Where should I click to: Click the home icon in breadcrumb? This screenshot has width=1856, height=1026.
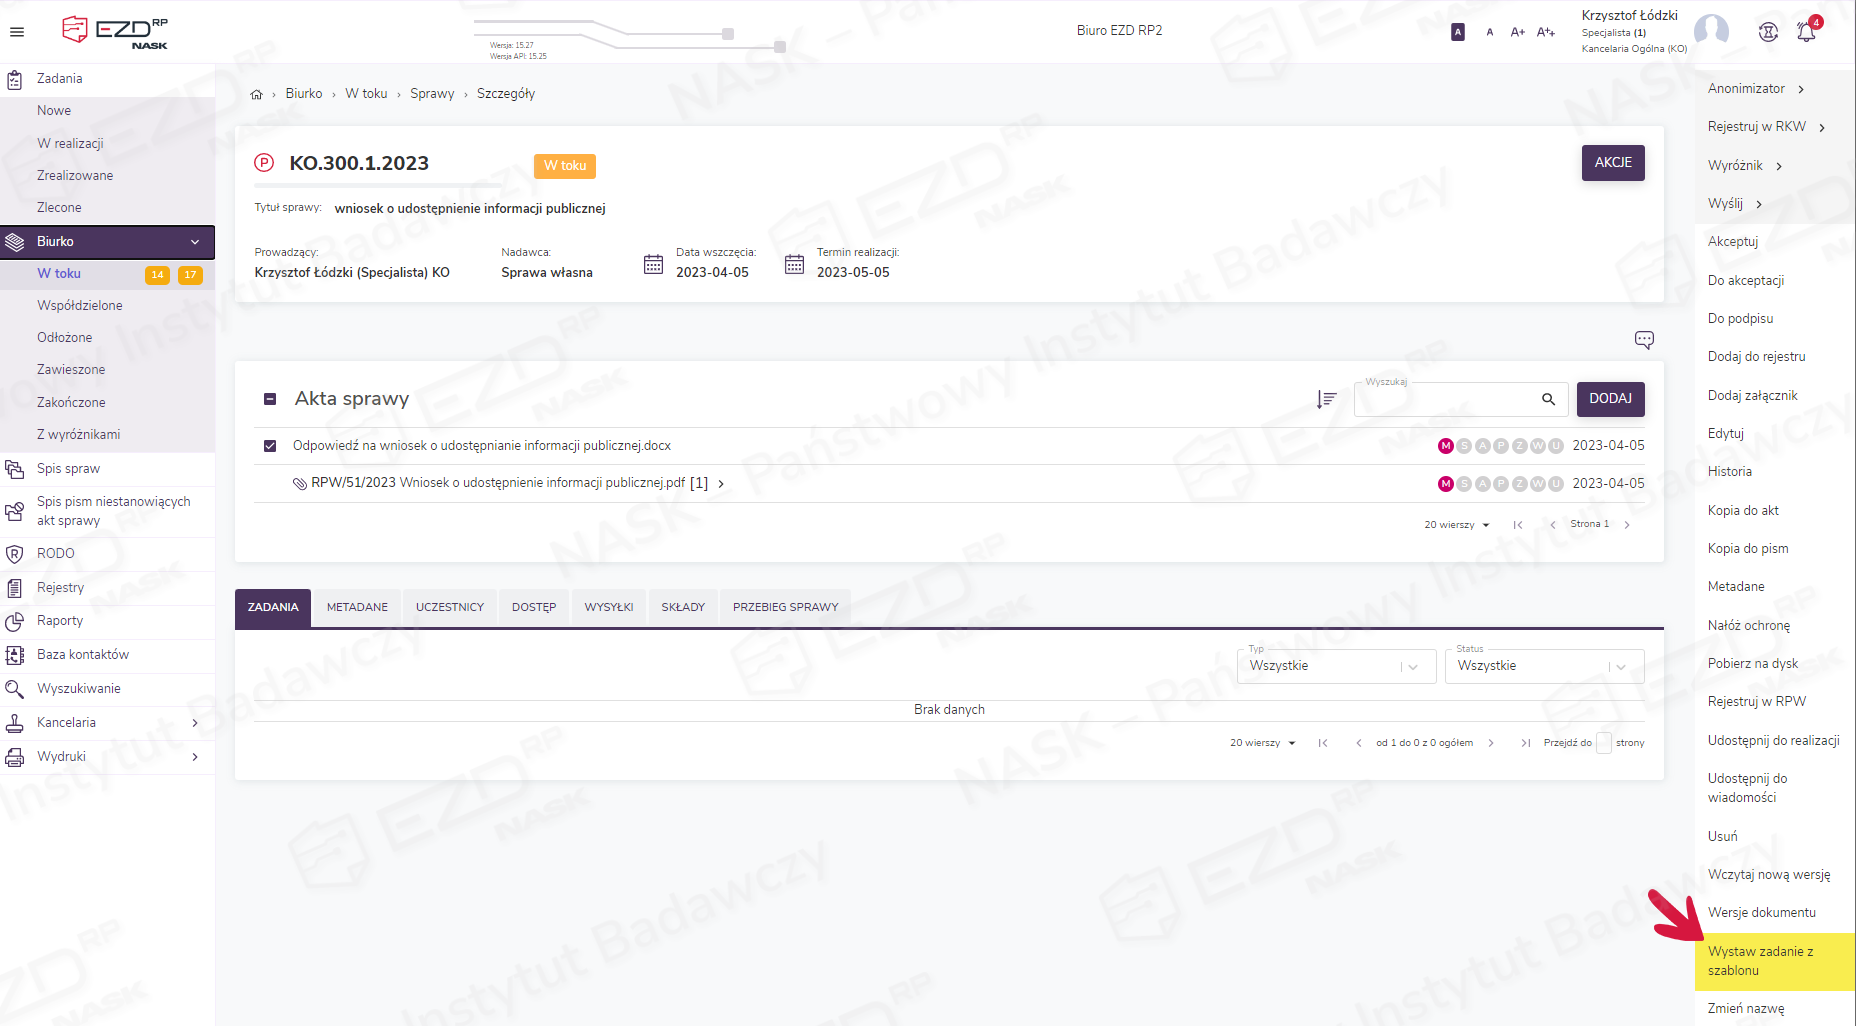(x=257, y=94)
